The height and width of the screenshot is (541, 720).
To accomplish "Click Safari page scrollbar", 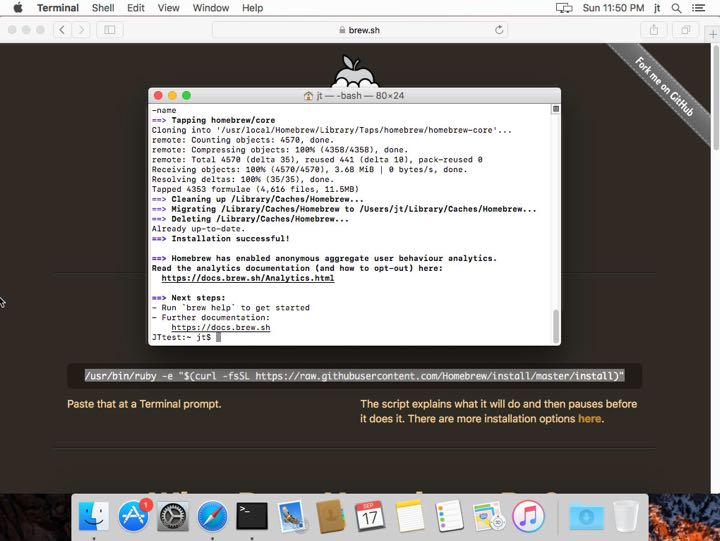I will coord(715,98).
